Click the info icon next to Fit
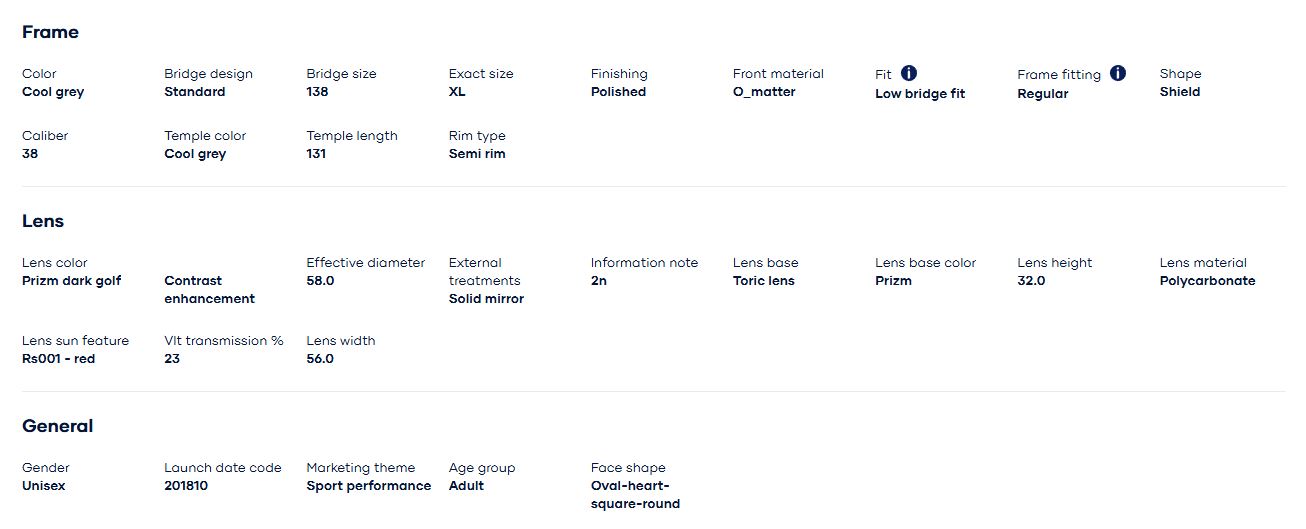Image resolution: width=1306 pixels, height=529 pixels. coord(909,73)
